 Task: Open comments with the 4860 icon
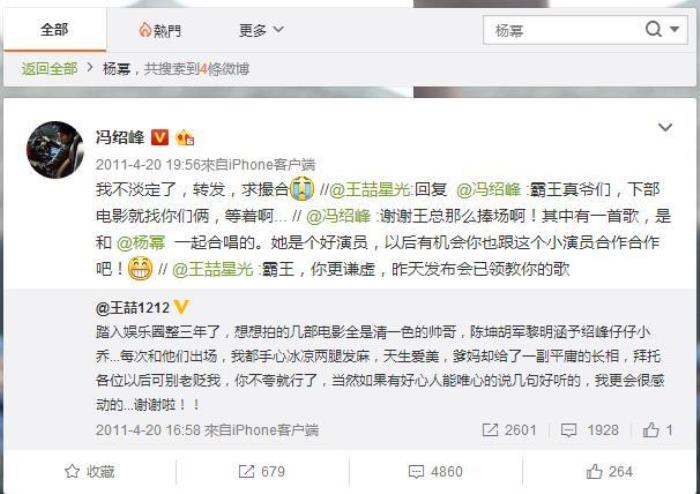(436, 472)
